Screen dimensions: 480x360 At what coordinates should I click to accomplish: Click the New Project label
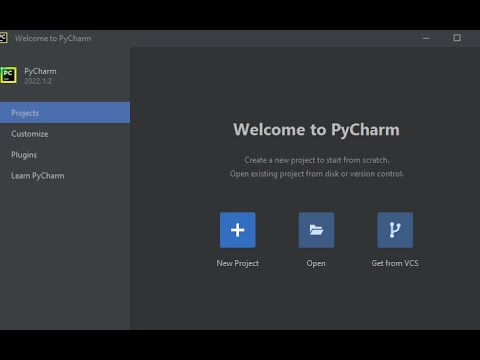(x=238, y=263)
